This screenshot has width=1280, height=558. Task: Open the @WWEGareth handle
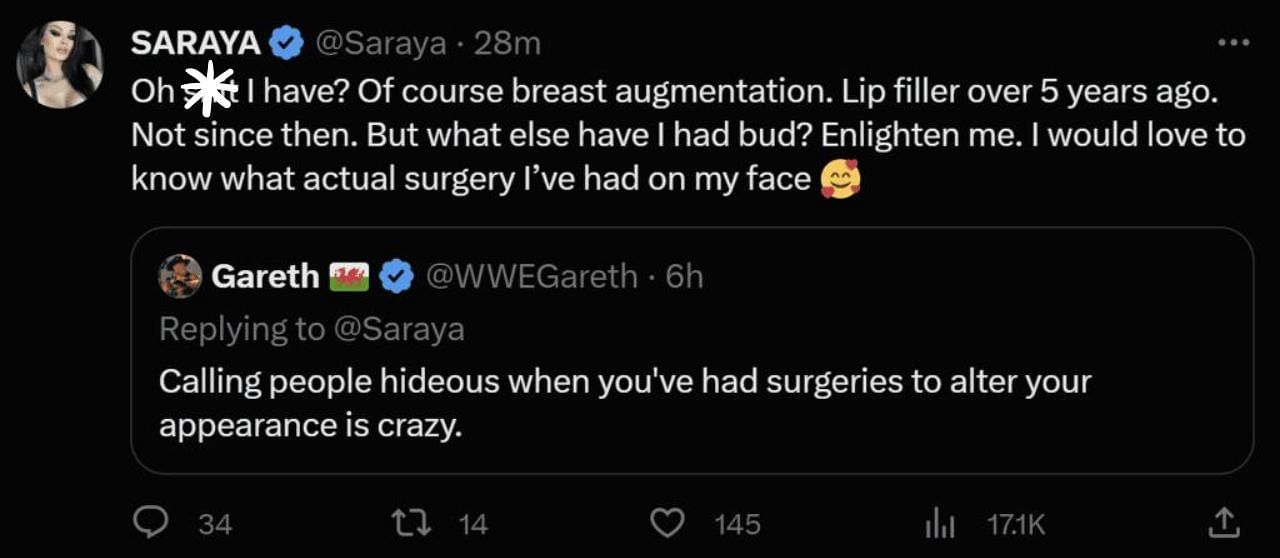click(x=532, y=277)
